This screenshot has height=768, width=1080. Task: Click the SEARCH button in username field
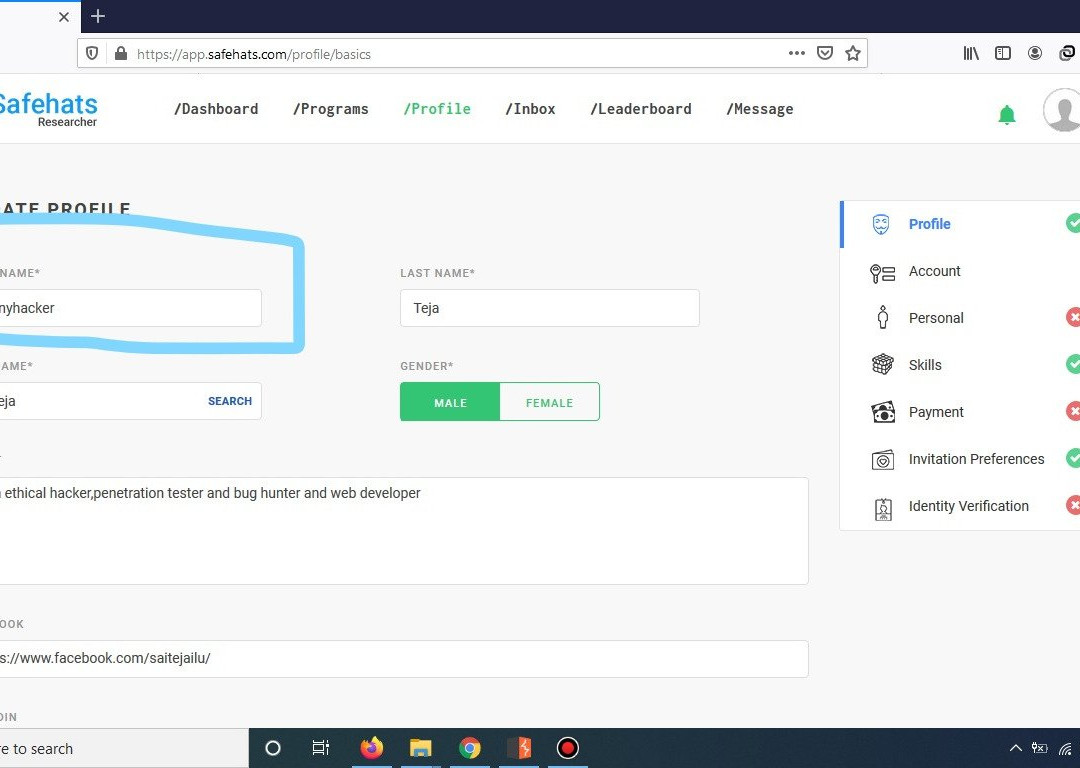[x=230, y=401]
